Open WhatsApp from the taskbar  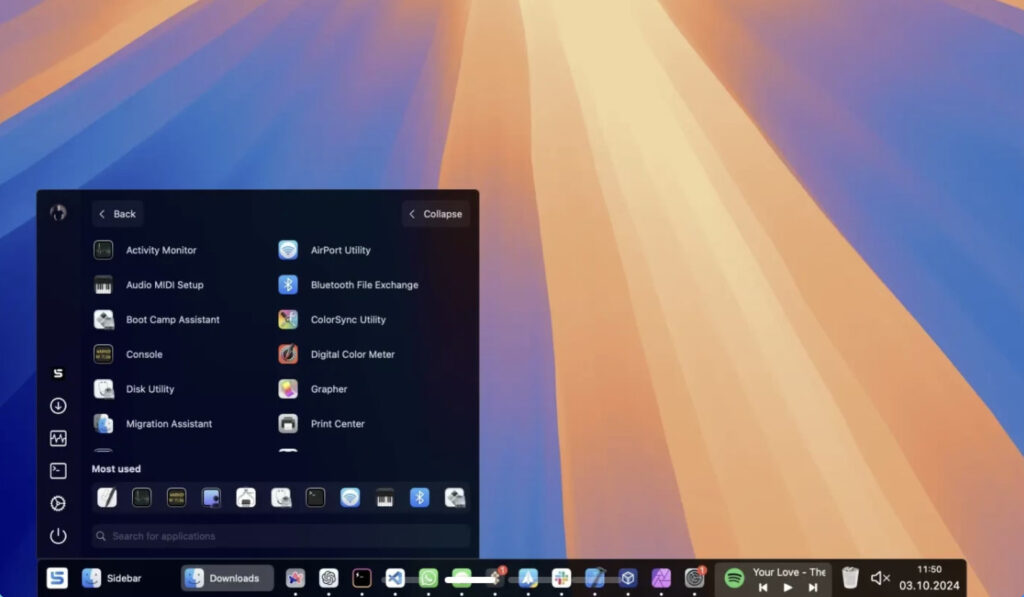(x=428, y=578)
